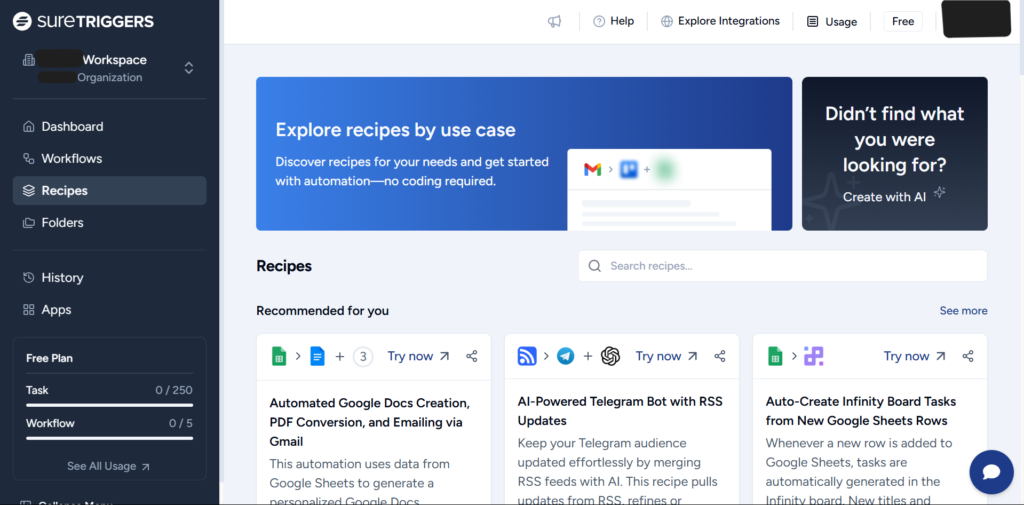Click the Gmail icon in the banner
Screen dimensions: 1024x505
(592, 170)
